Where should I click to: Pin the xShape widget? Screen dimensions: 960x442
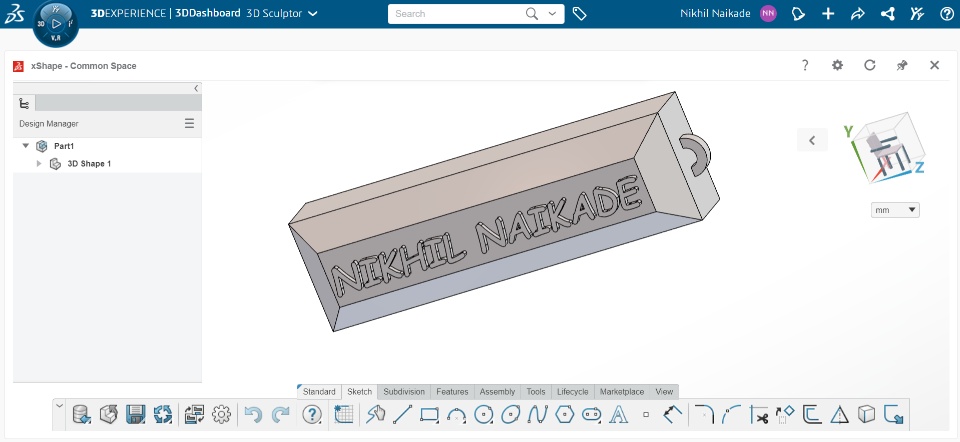(x=902, y=65)
